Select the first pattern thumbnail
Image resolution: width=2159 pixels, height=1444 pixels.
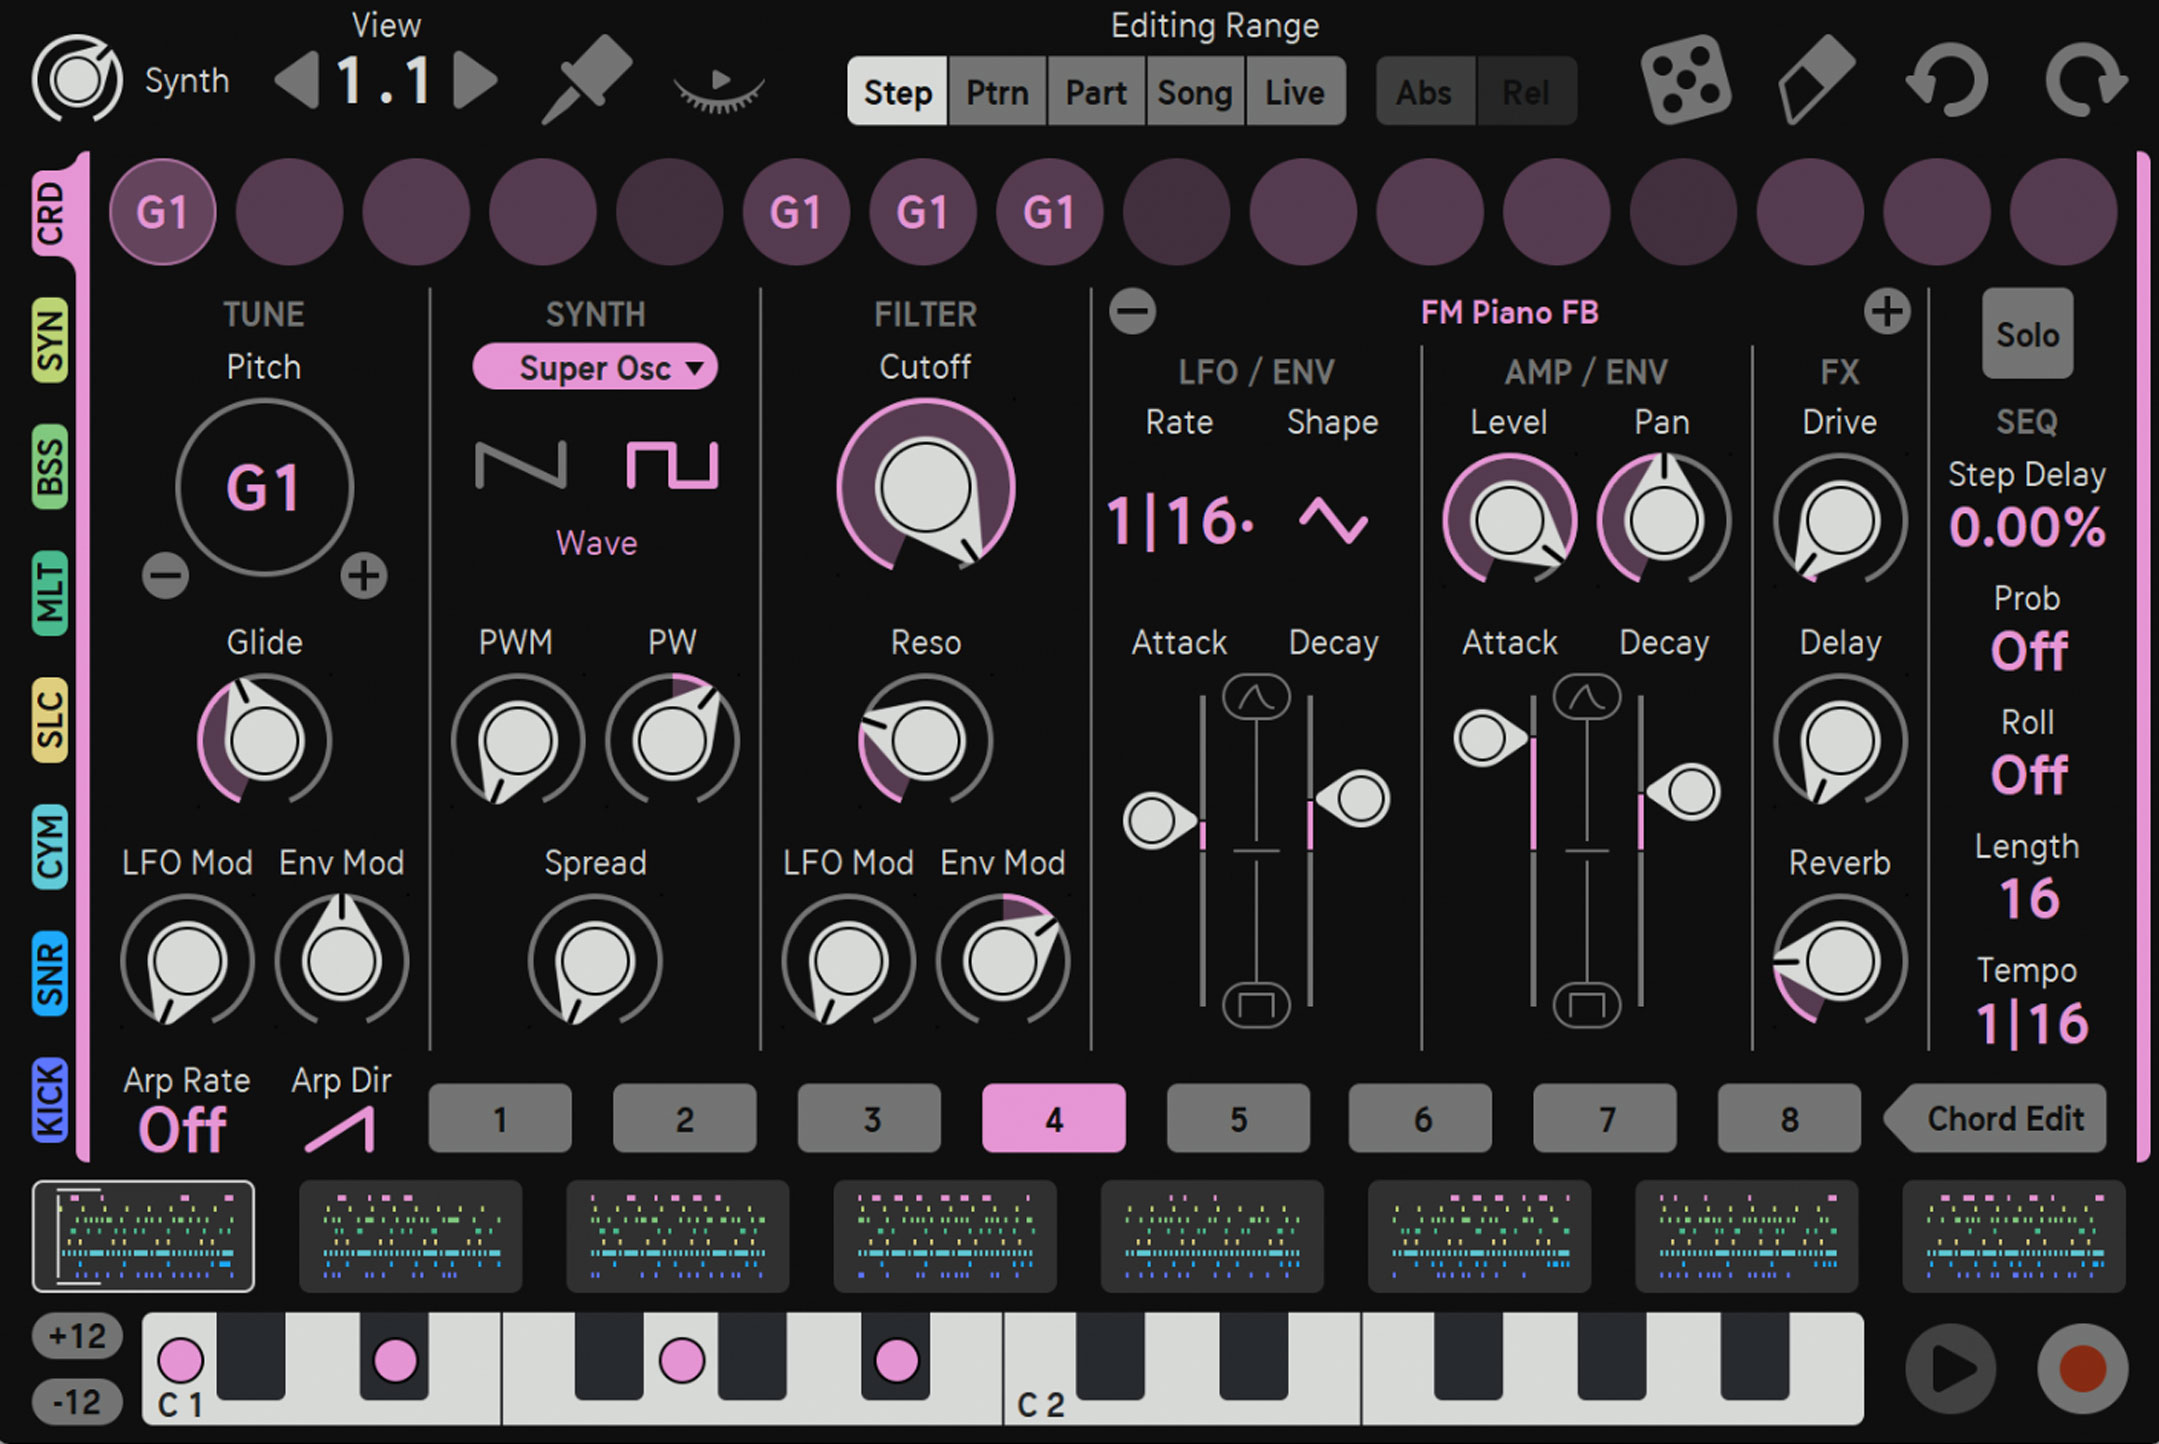(143, 1237)
